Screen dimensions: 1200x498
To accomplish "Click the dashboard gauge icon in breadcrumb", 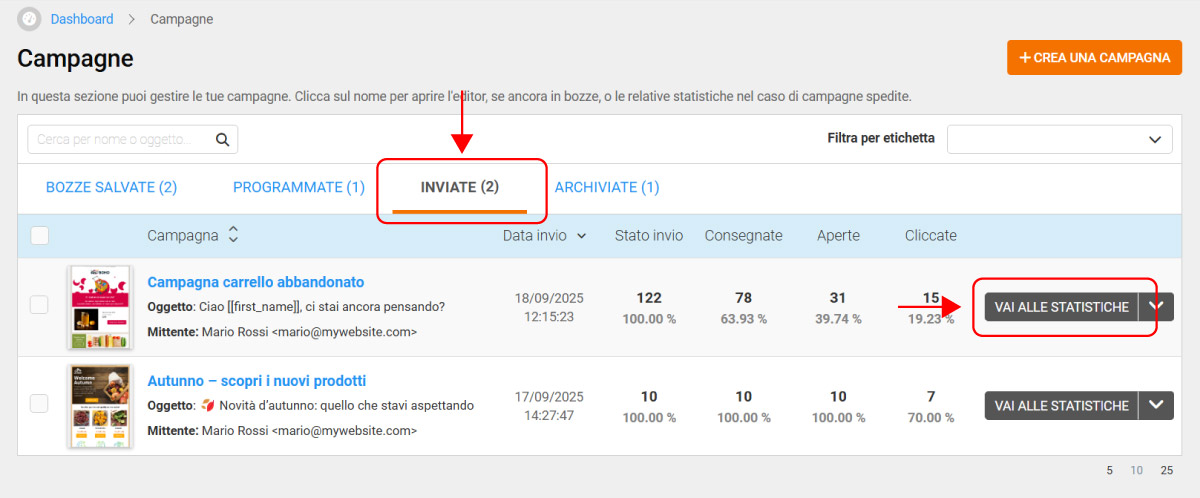I will coord(29,19).
